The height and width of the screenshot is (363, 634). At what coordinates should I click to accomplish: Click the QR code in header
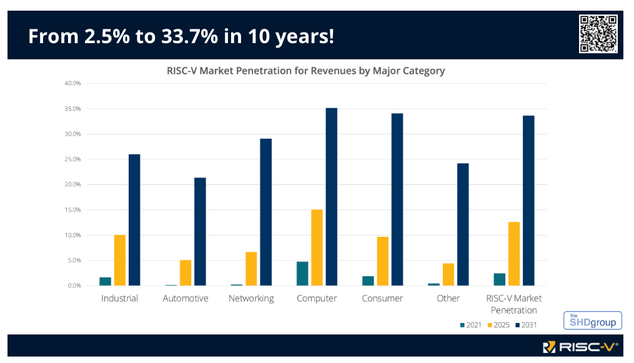click(x=598, y=34)
